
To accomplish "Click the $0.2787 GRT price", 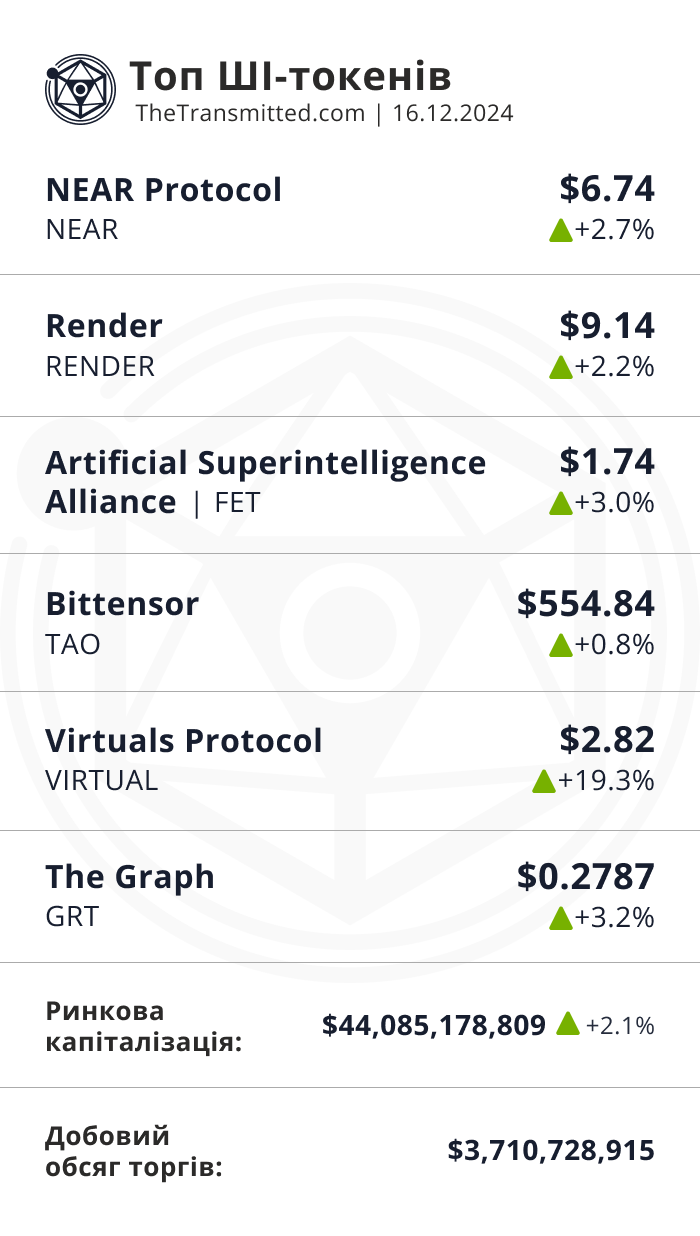I will (586, 877).
